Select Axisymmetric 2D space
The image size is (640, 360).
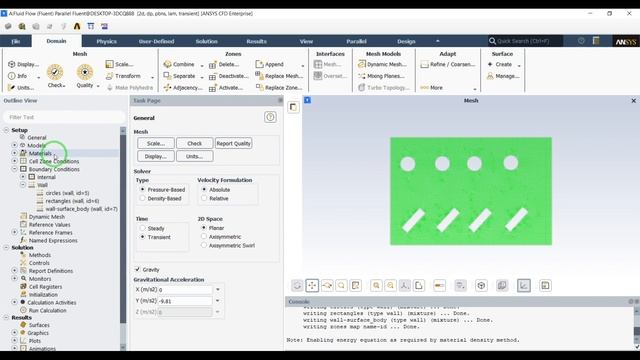(204, 237)
